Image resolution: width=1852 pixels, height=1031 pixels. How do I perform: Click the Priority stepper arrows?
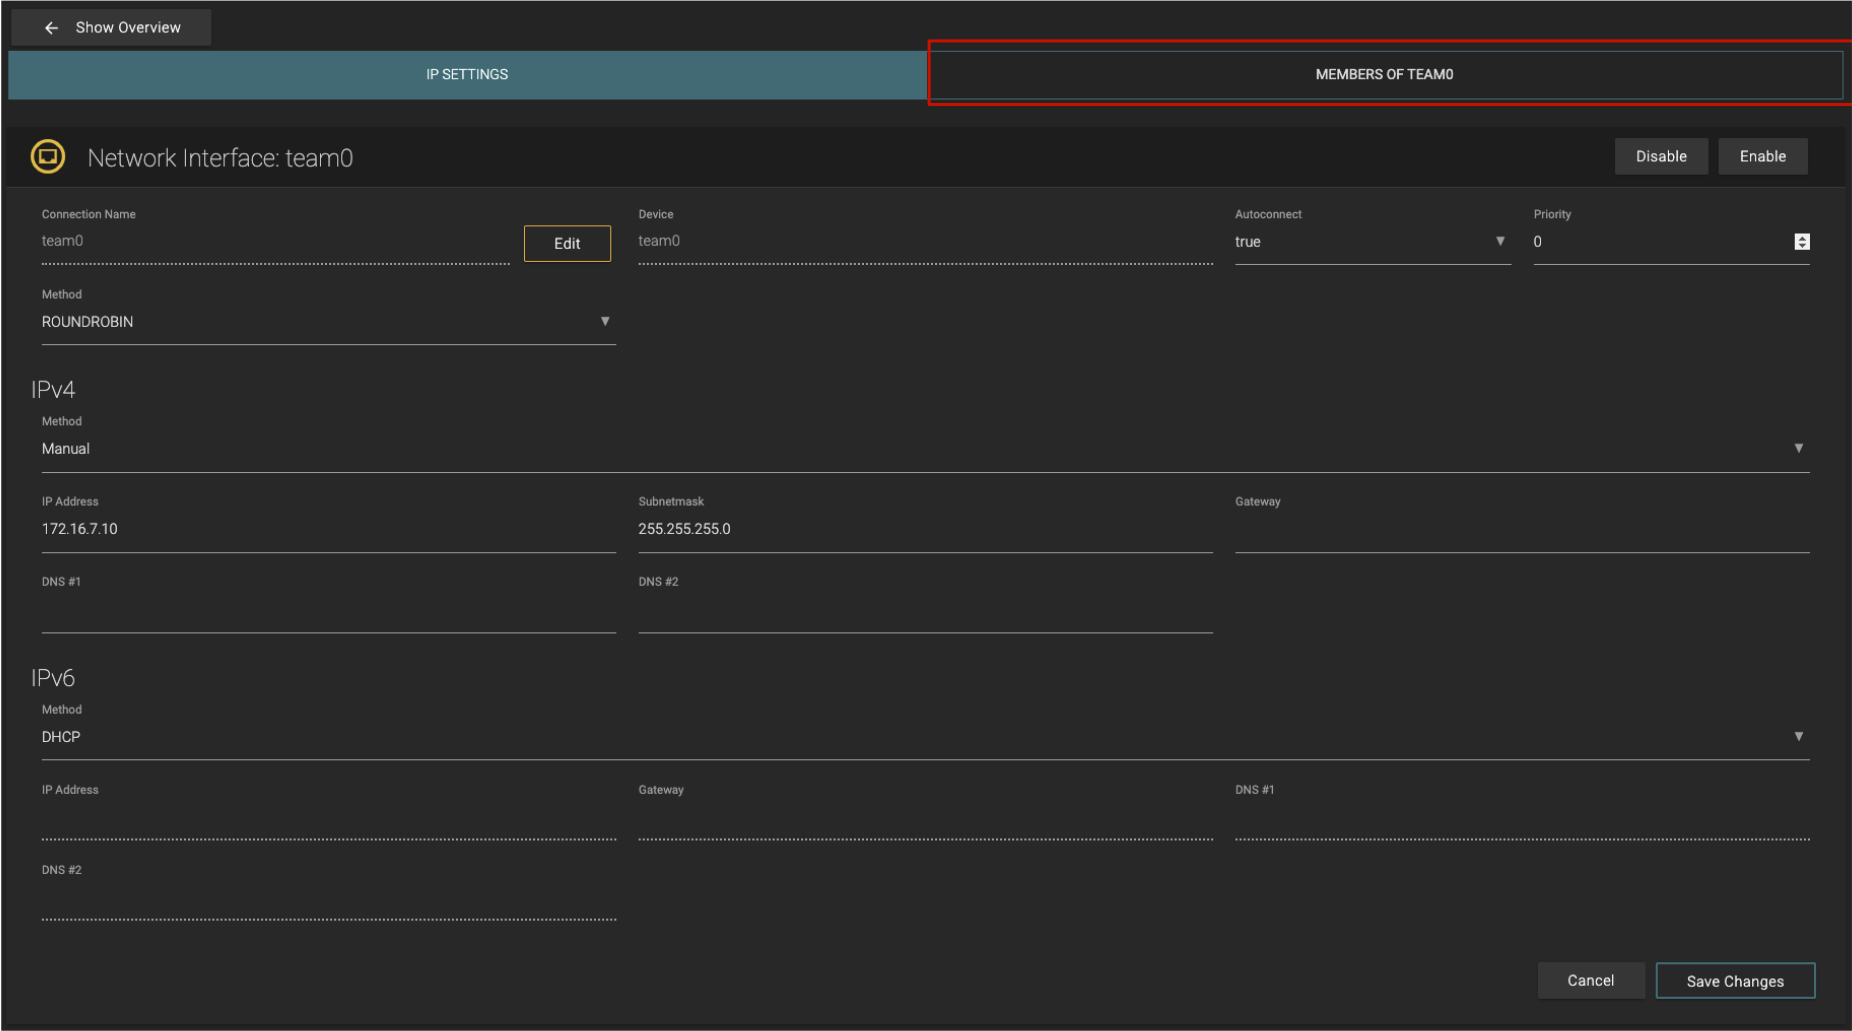click(x=1801, y=242)
